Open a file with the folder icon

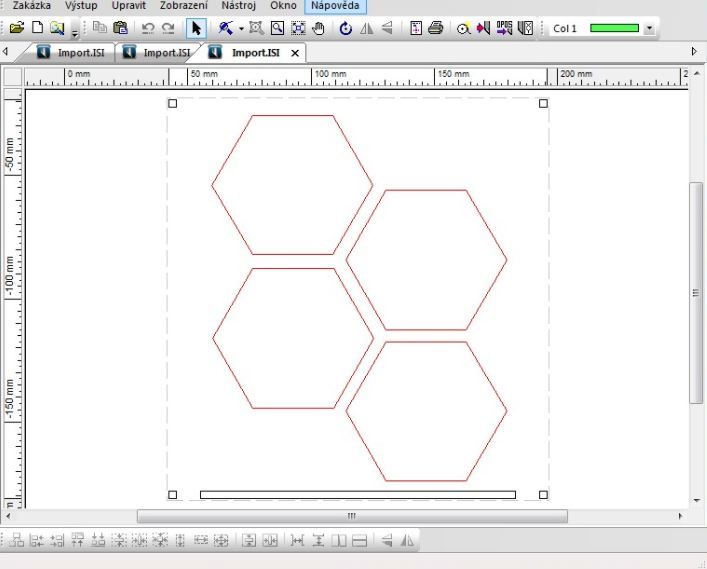(x=17, y=28)
